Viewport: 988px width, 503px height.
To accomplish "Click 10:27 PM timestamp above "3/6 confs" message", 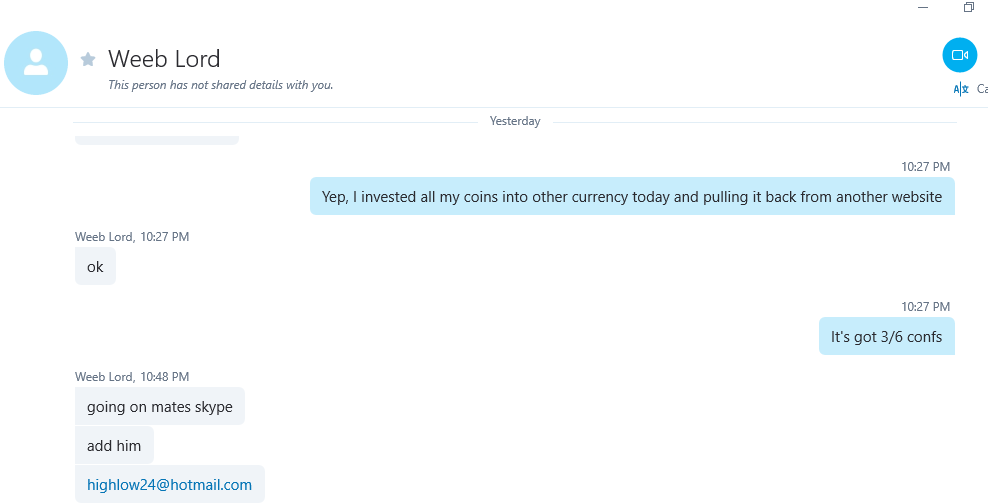I will [x=925, y=306].
